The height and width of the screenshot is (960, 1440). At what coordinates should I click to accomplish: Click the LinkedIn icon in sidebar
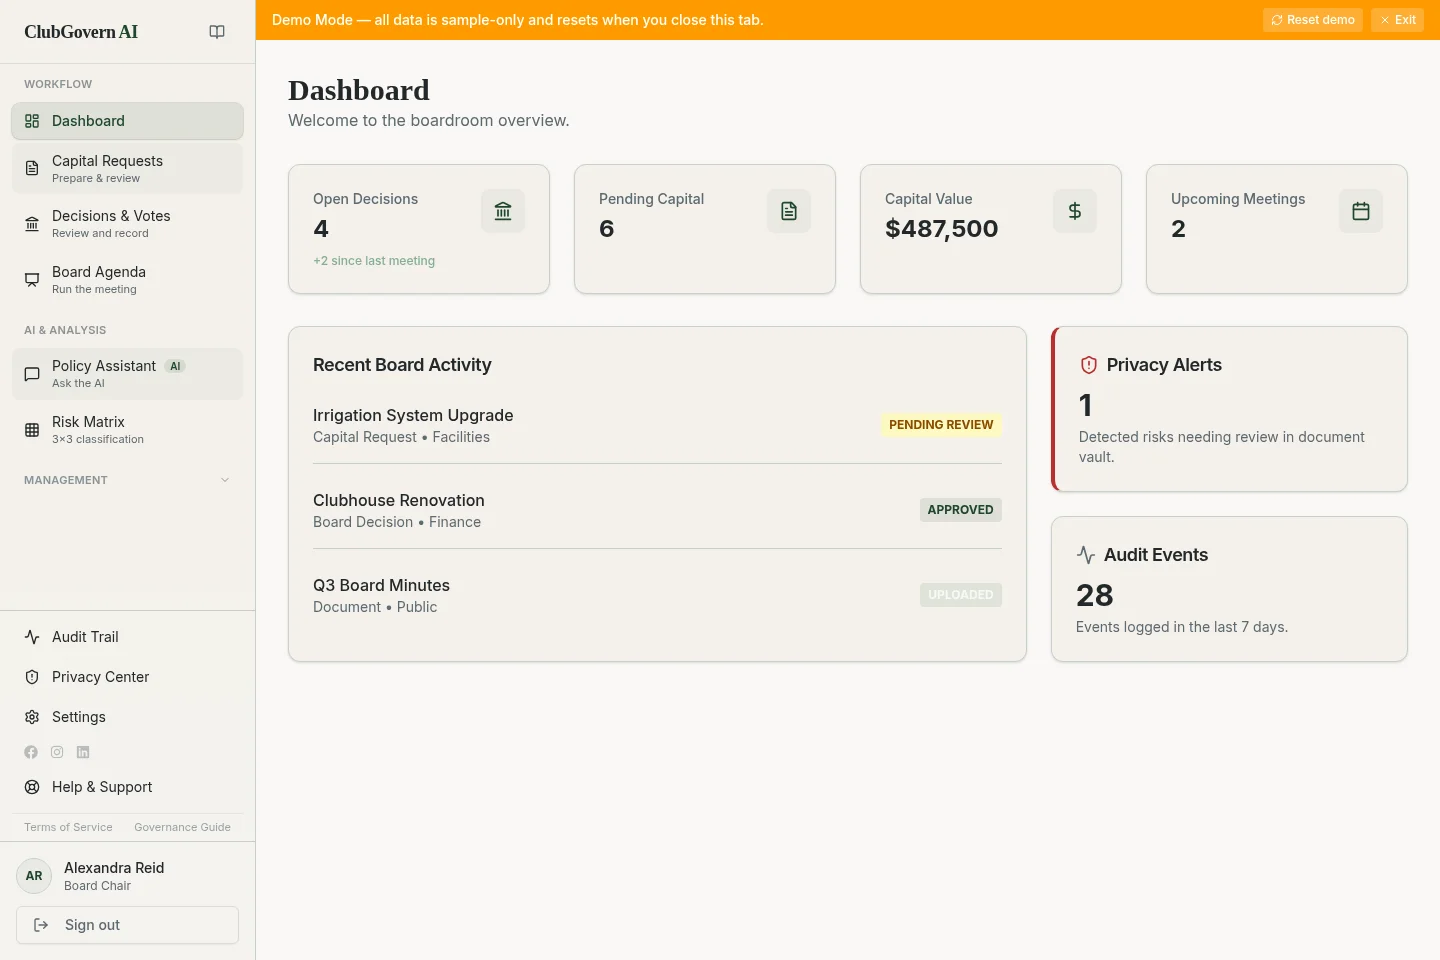83,752
